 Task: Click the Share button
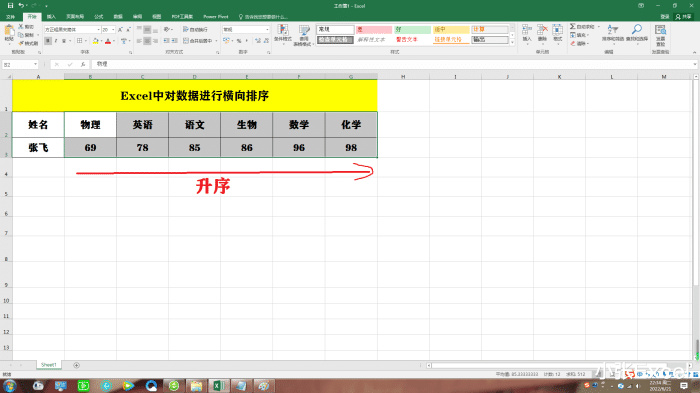[683, 17]
